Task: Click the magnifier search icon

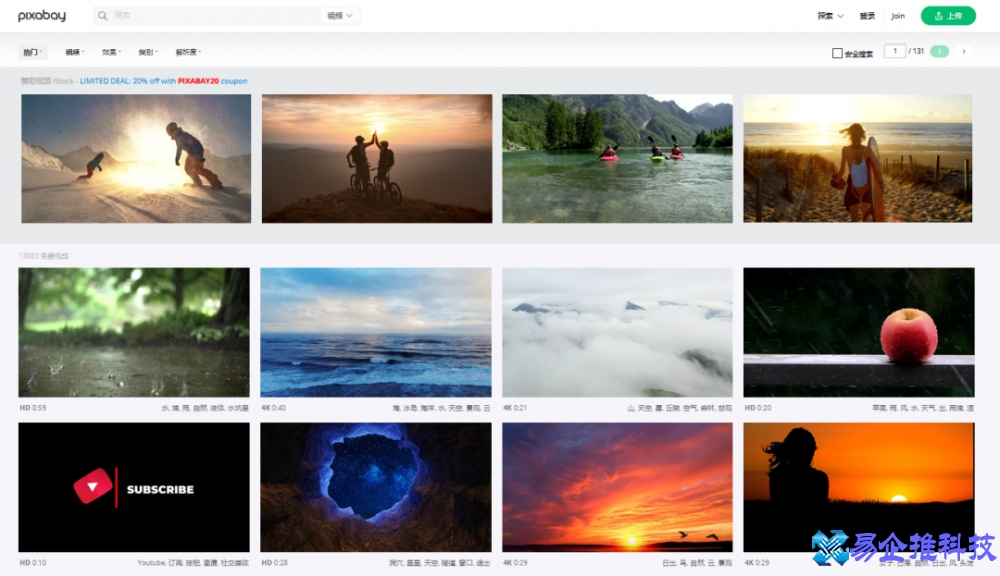Action: pyautogui.click(x=103, y=16)
